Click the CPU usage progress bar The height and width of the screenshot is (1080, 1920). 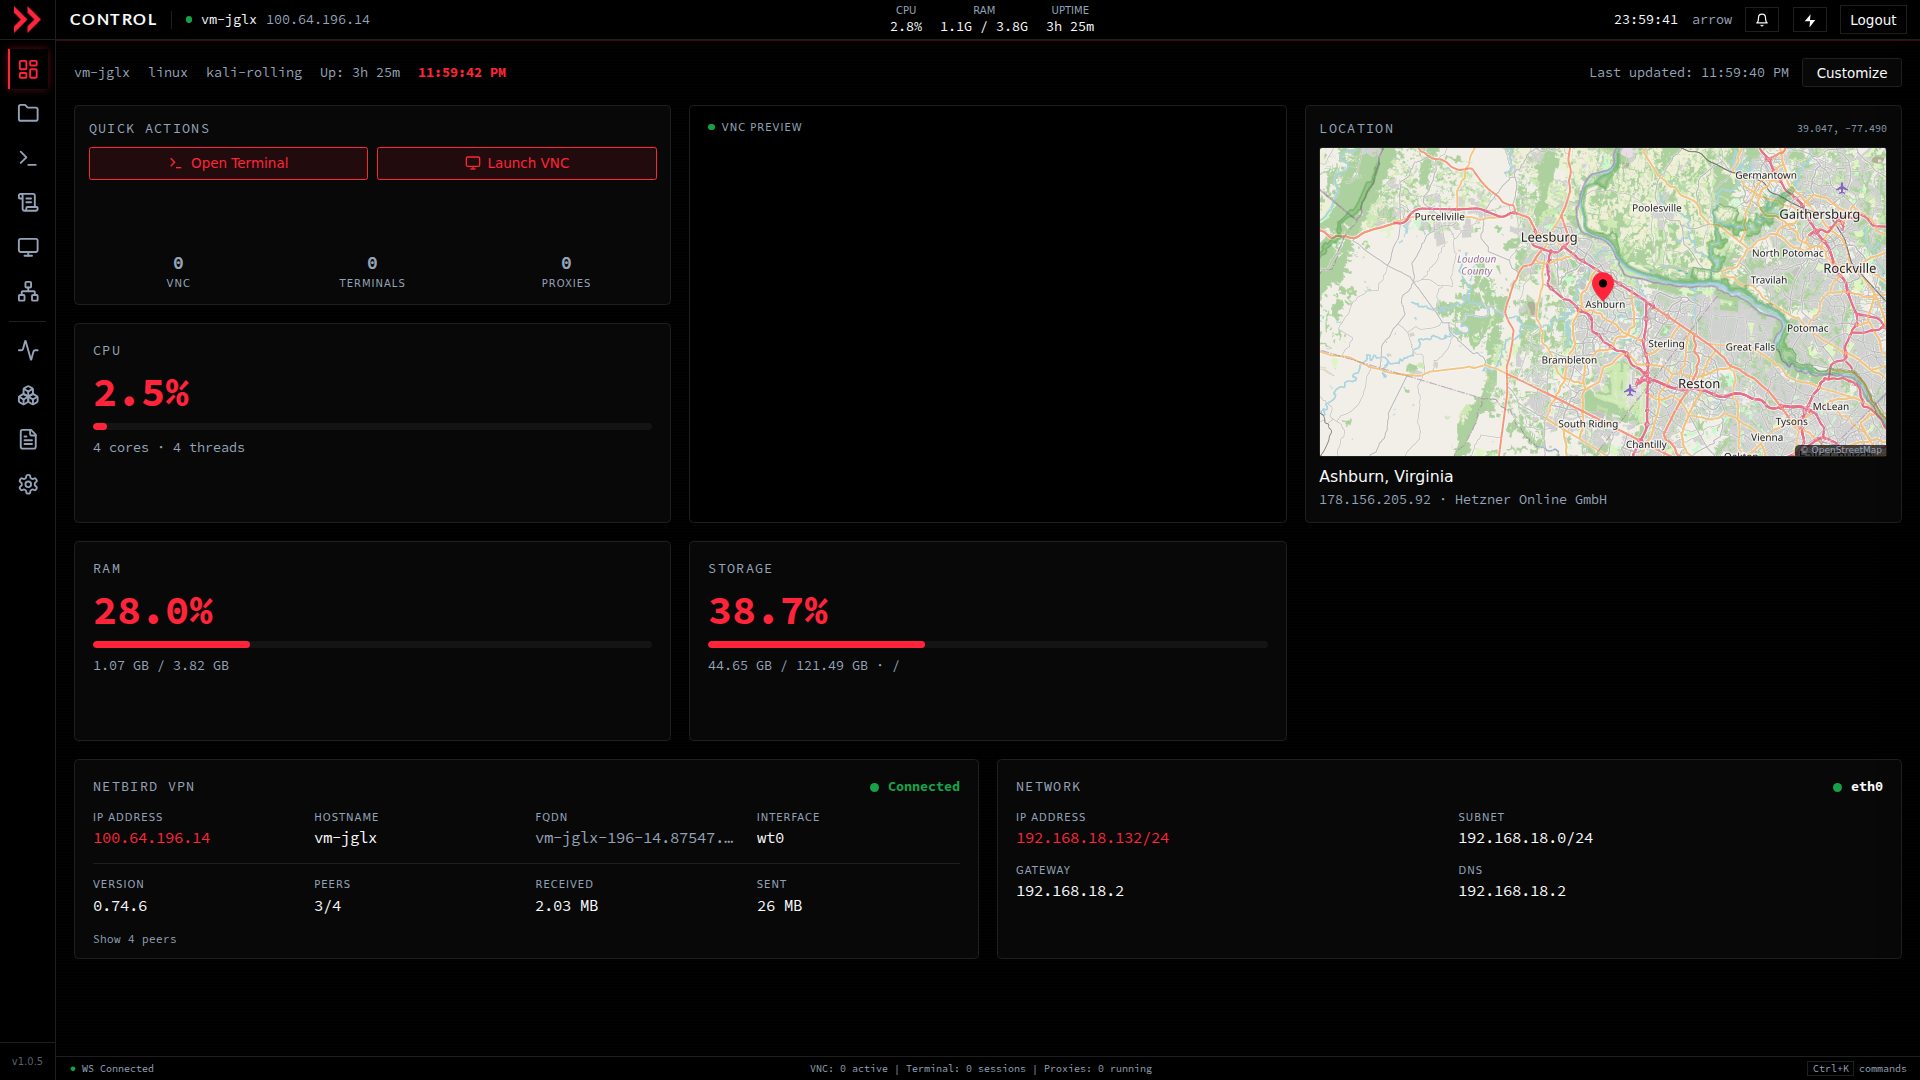tap(372, 427)
